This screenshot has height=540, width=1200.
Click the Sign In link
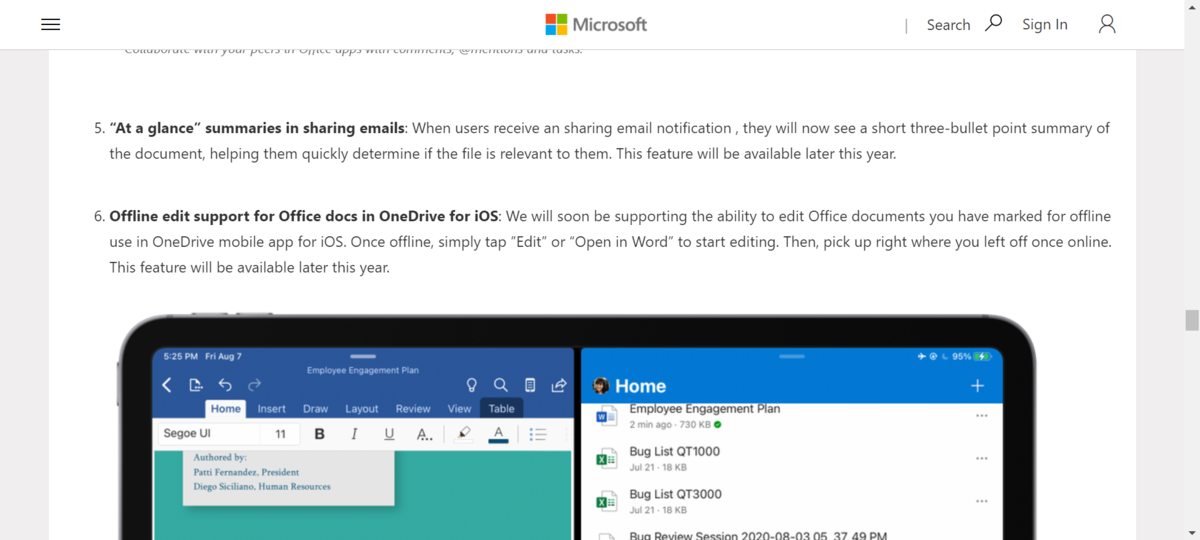pos(1044,25)
